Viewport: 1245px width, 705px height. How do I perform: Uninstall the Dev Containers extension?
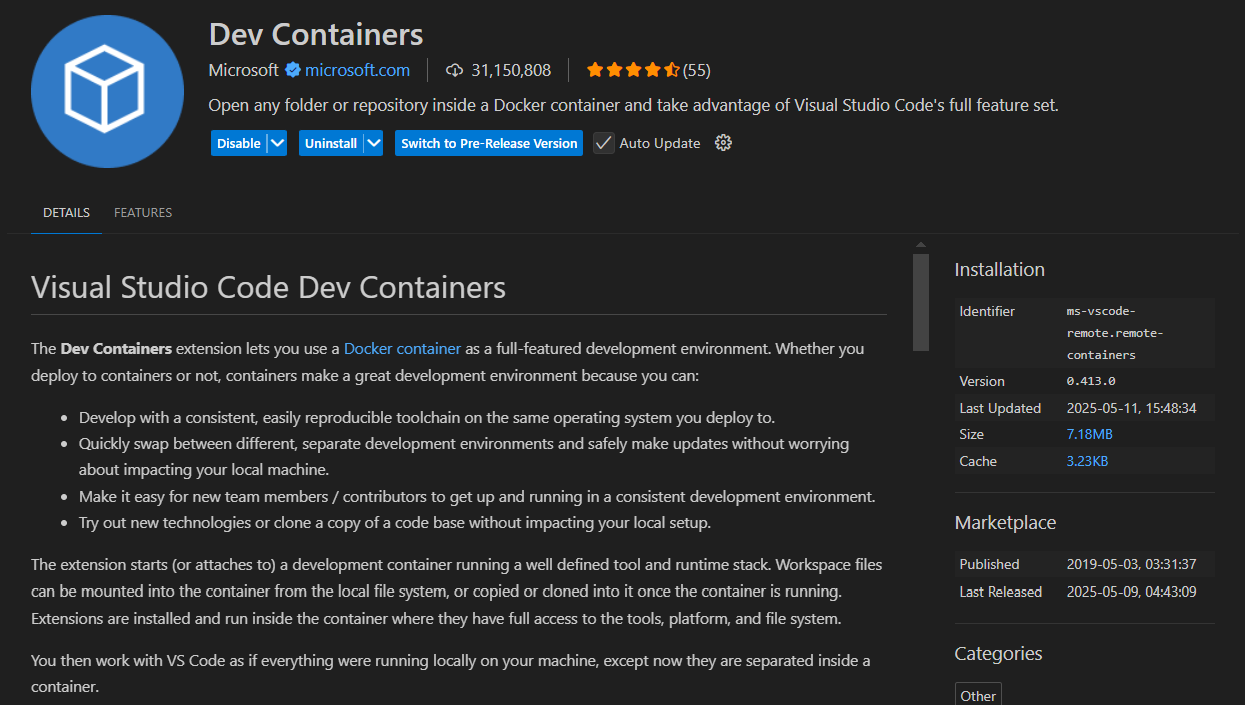pos(331,143)
